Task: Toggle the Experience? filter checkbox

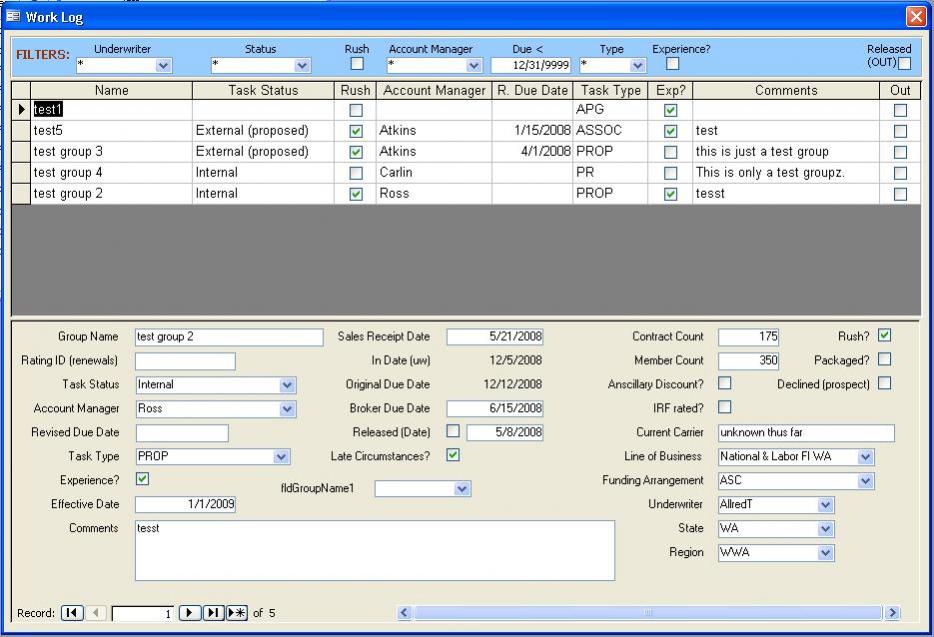Action: [x=673, y=63]
